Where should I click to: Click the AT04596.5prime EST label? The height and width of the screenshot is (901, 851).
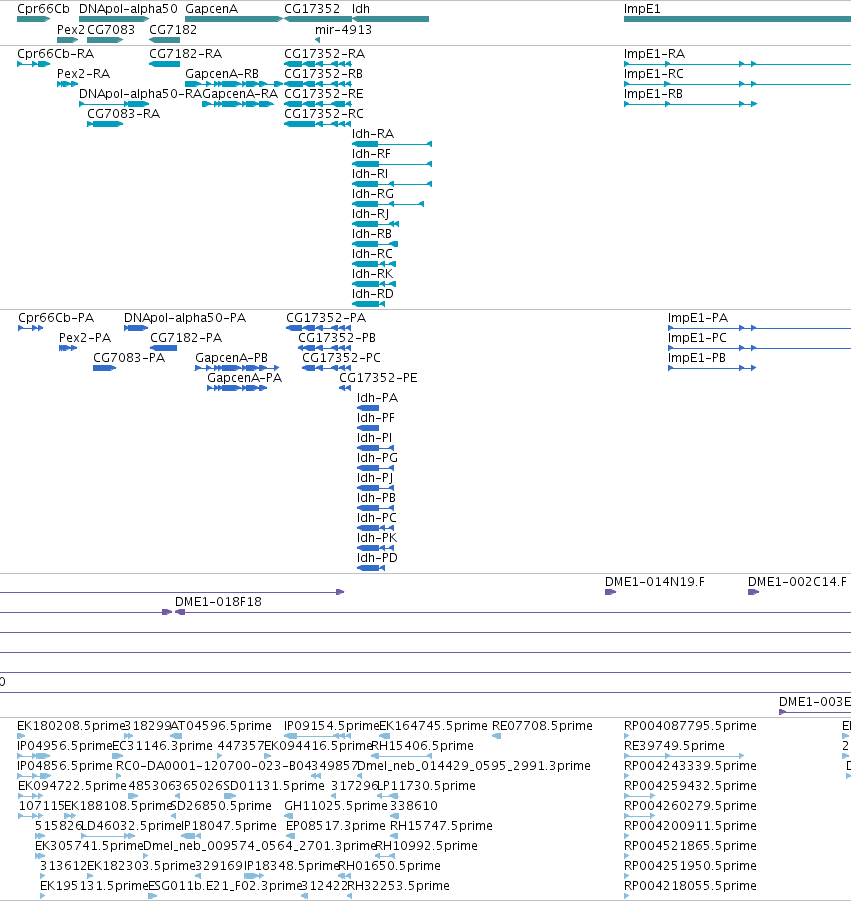point(221,726)
